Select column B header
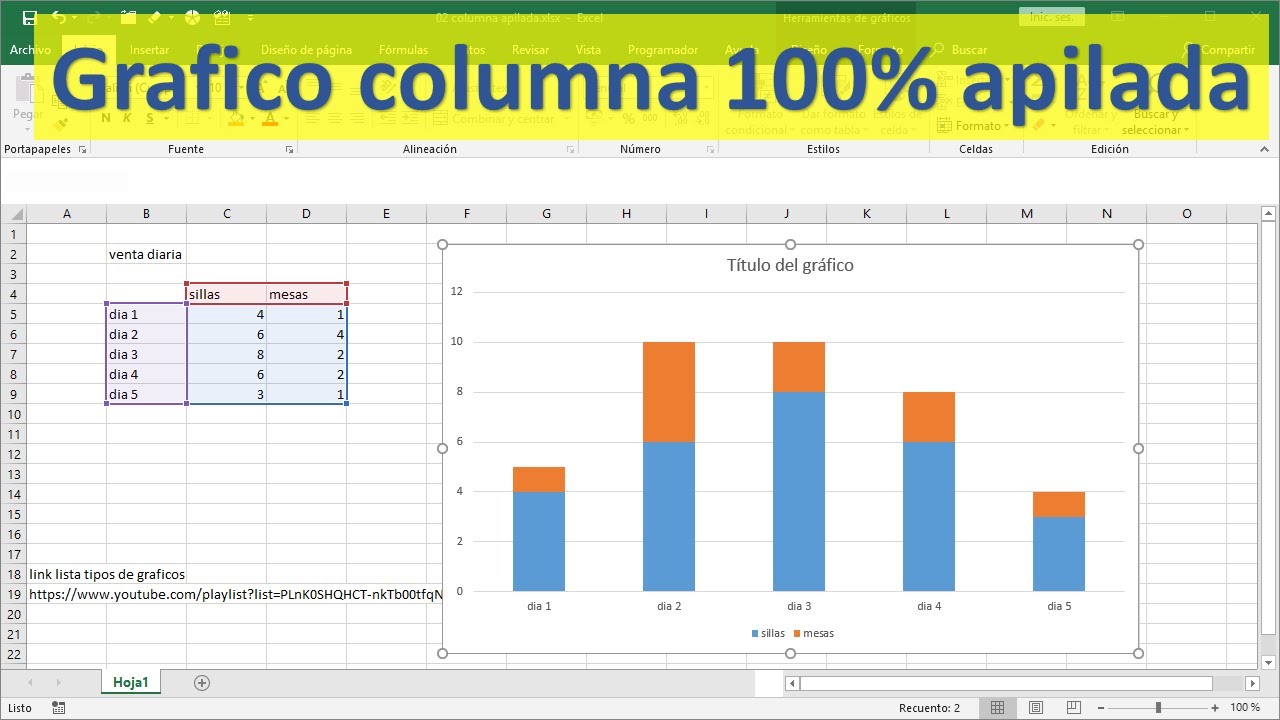 tap(146, 214)
